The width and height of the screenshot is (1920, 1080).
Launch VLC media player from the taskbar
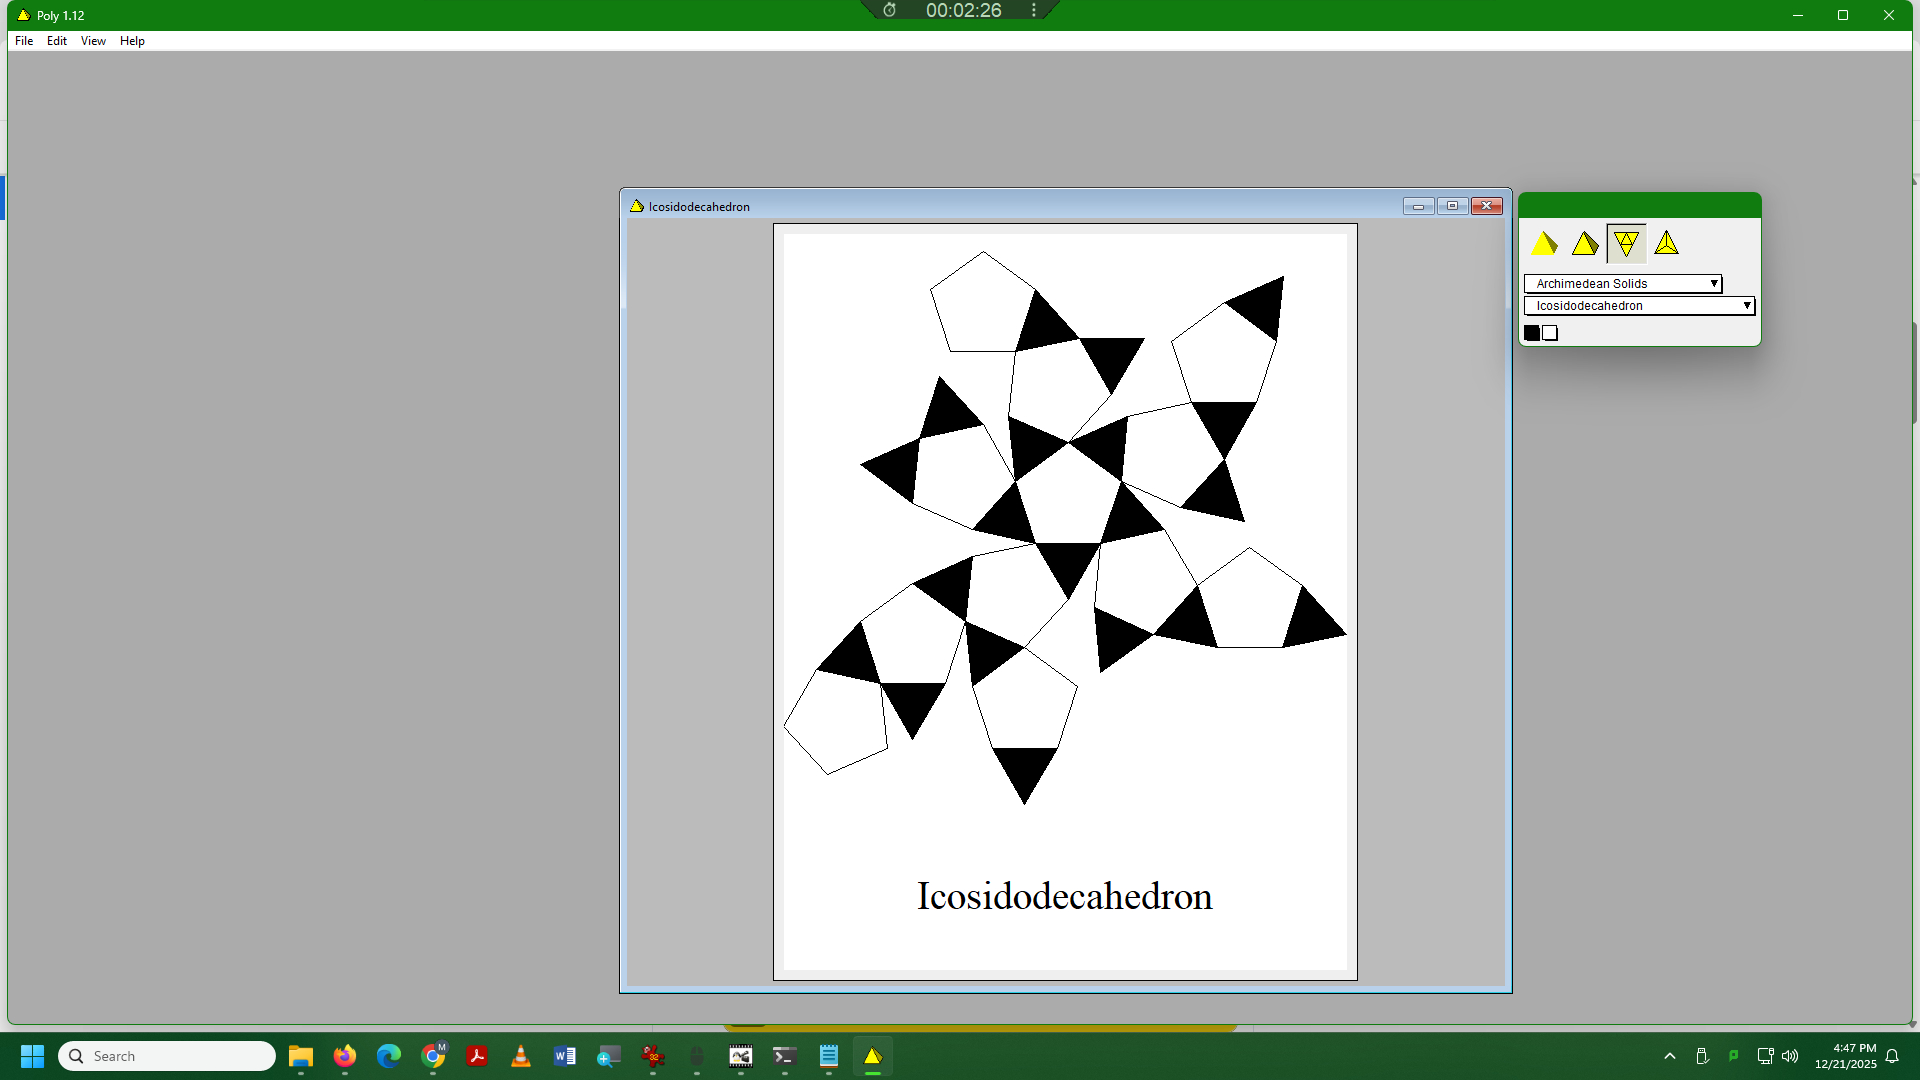click(521, 1056)
